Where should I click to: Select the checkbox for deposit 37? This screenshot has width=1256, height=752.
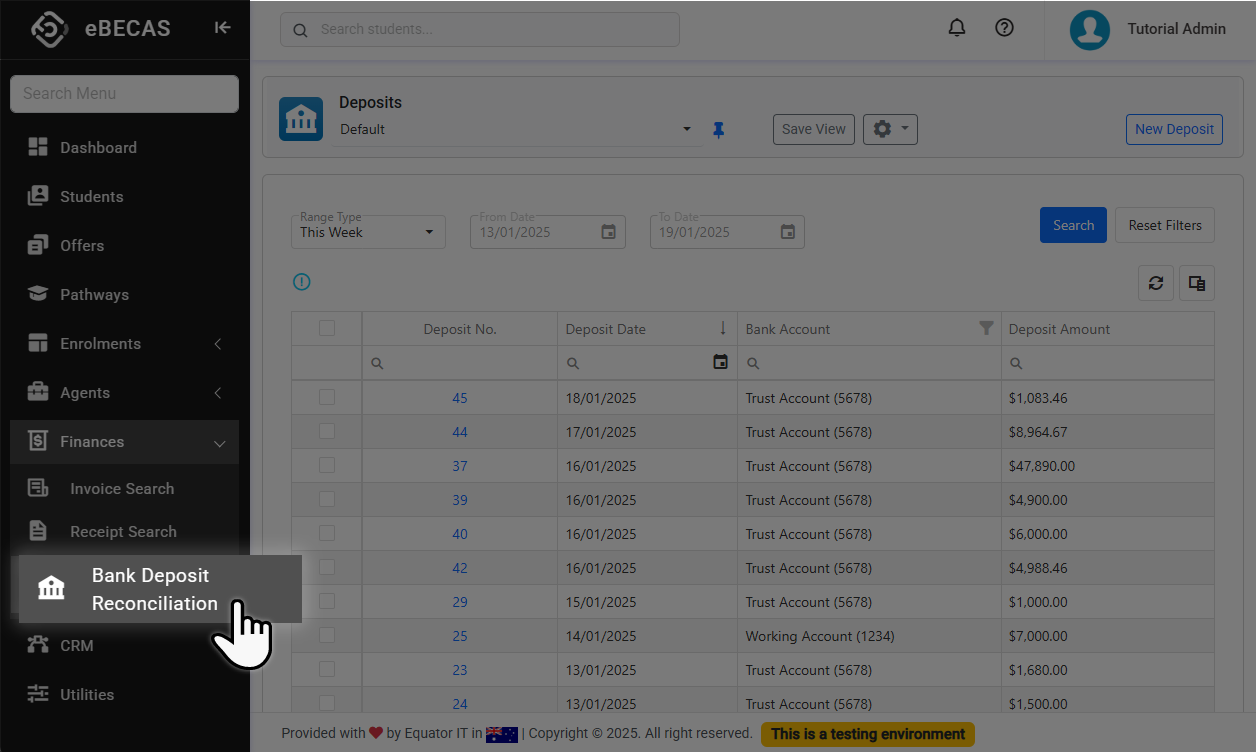click(327, 465)
